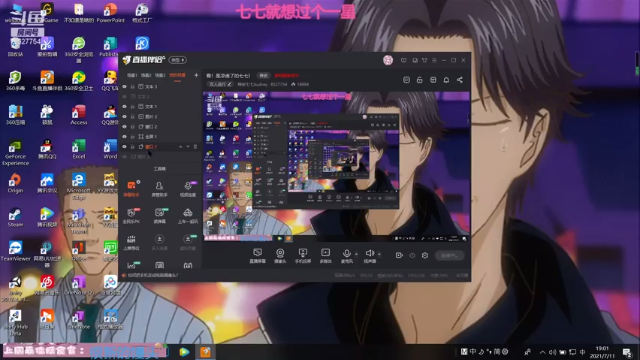Move 窗口 1 layer up with arrow
This screenshot has width=640, height=360.
point(180,147)
